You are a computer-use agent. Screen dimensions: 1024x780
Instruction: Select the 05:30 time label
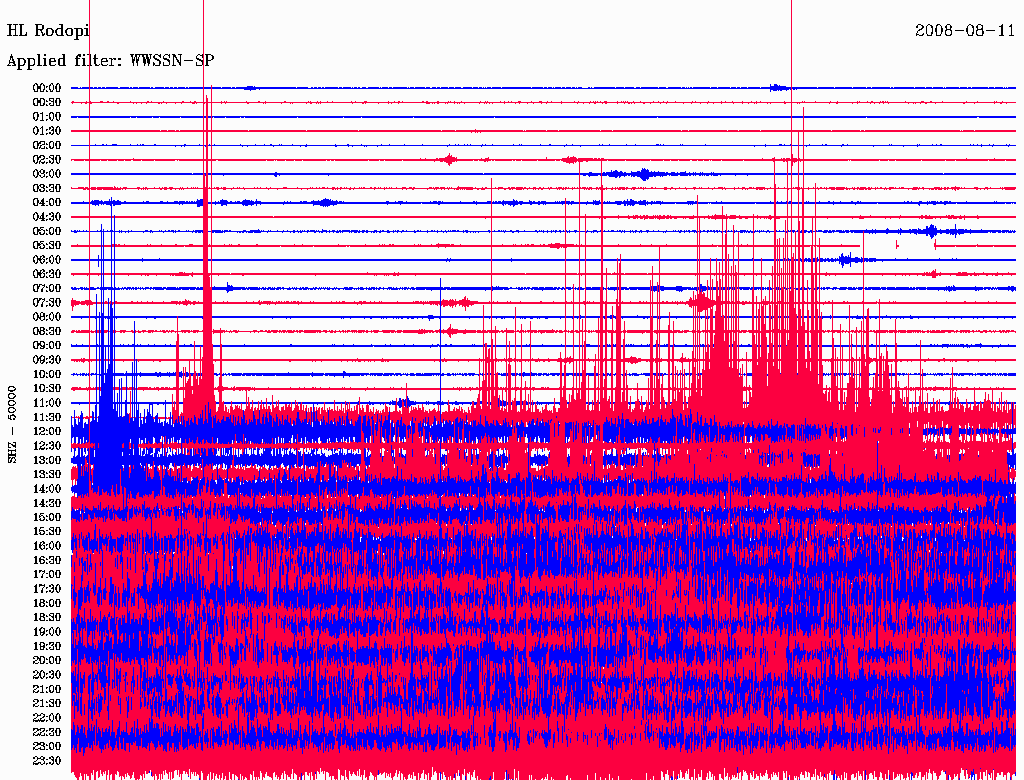[x=47, y=246]
